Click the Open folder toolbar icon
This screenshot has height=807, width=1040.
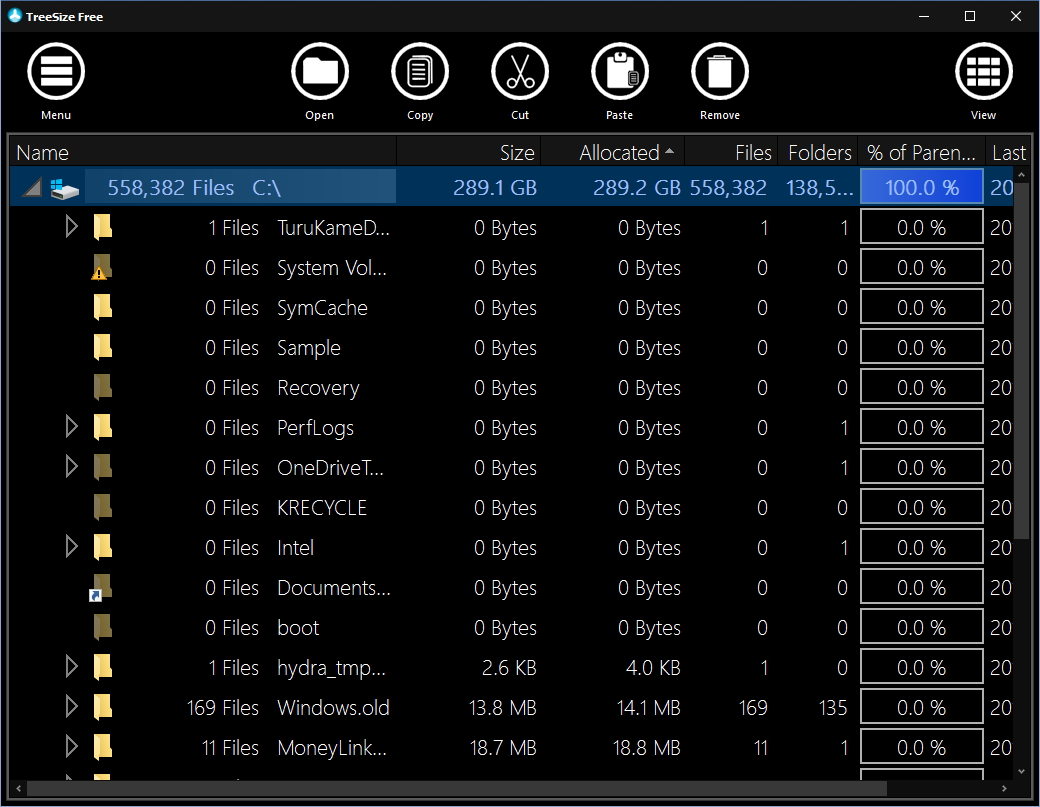[320, 72]
